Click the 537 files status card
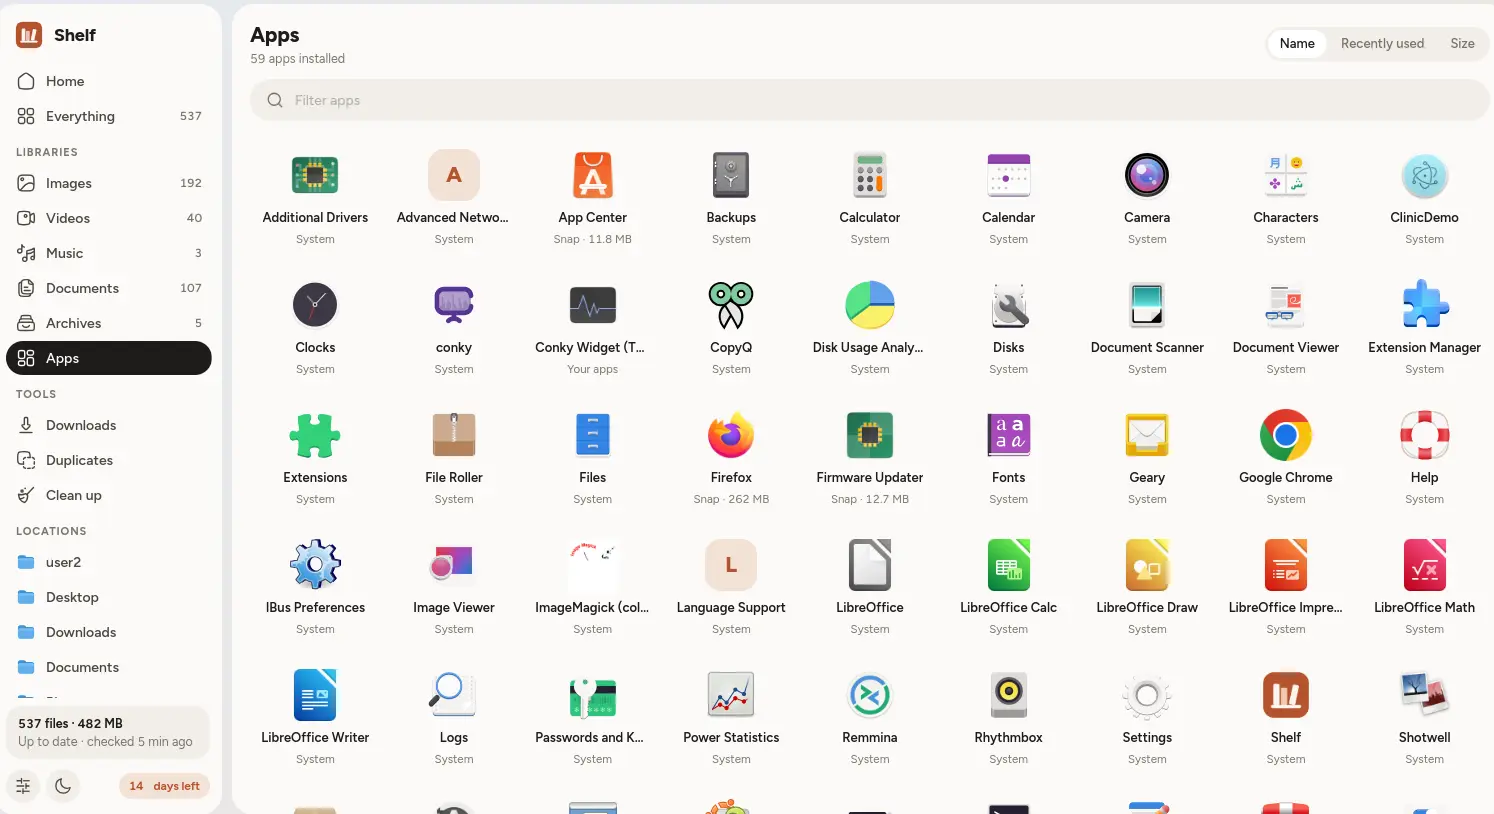The width and height of the screenshot is (1494, 814). click(108, 732)
